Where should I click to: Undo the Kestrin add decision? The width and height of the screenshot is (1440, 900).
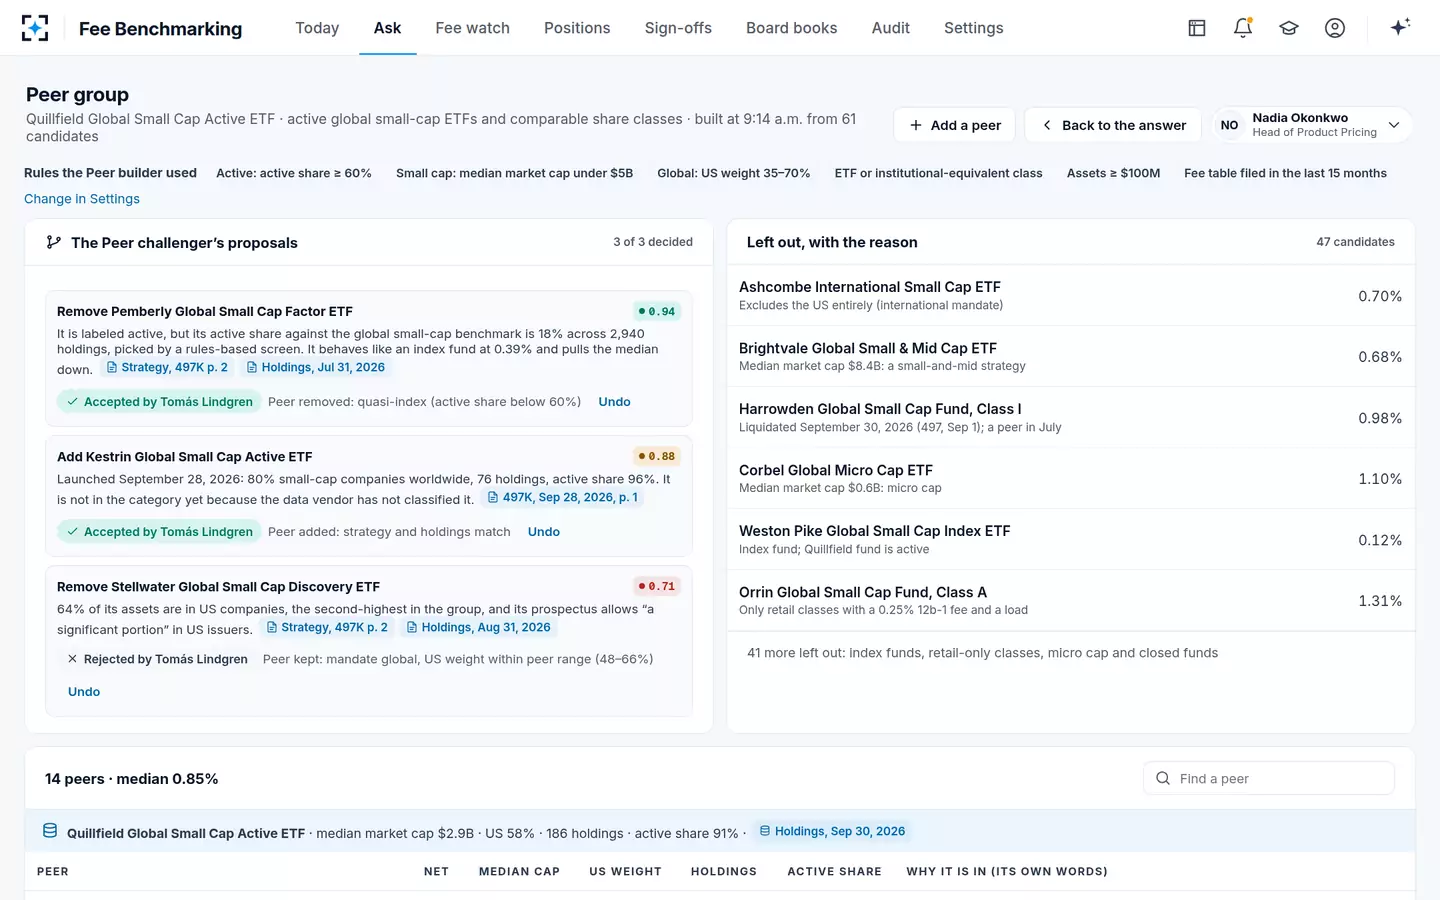[543, 532]
